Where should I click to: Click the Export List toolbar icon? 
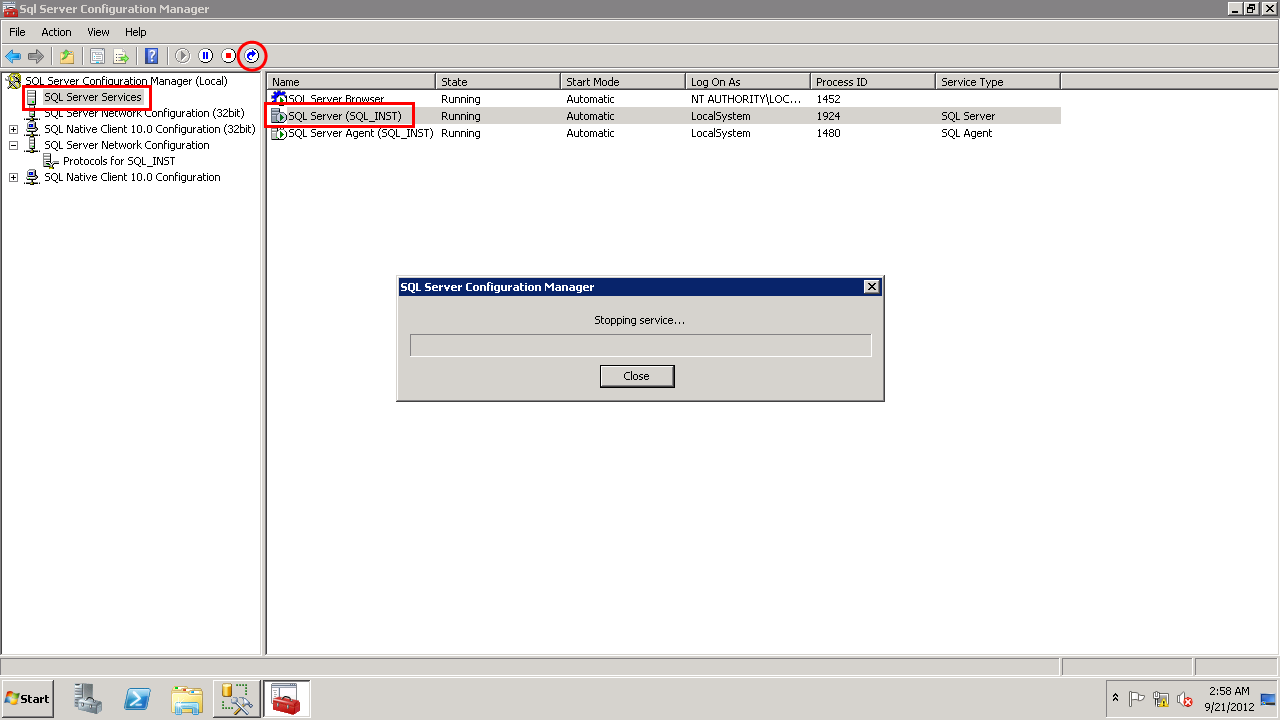click(121, 56)
